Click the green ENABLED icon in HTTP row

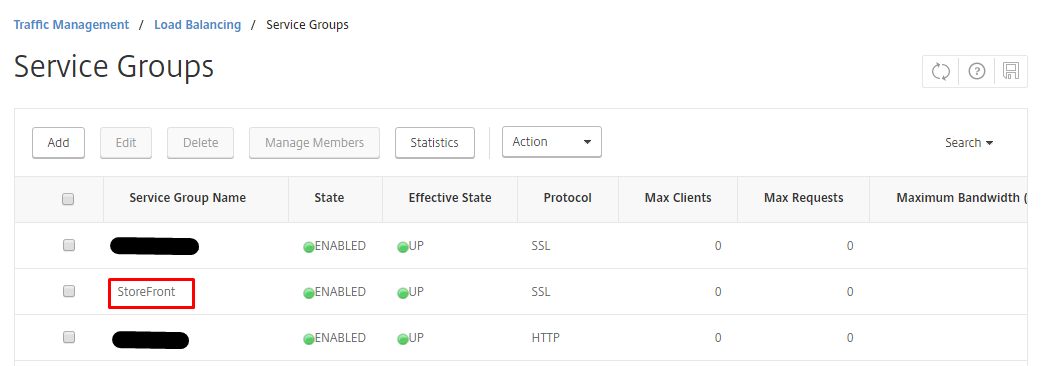point(309,339)
